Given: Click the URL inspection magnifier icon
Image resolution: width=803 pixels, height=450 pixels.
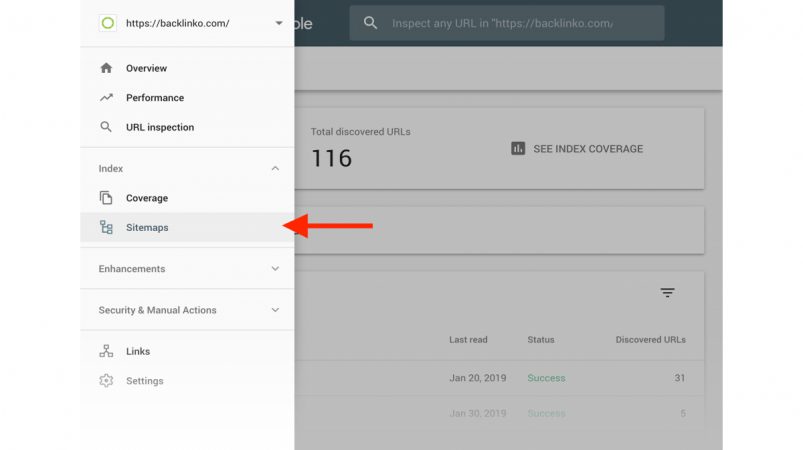Looking at the screenshot, I should 106,127.
